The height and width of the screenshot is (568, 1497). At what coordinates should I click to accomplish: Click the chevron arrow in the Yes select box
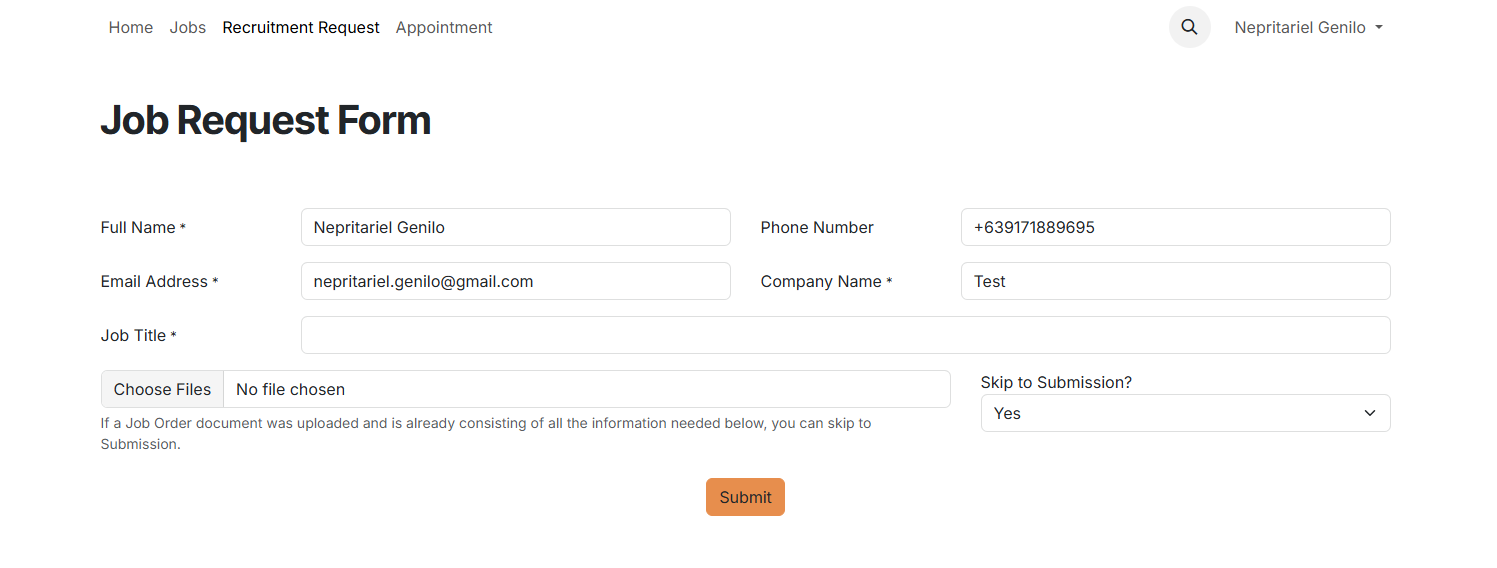pos(1370,413)
